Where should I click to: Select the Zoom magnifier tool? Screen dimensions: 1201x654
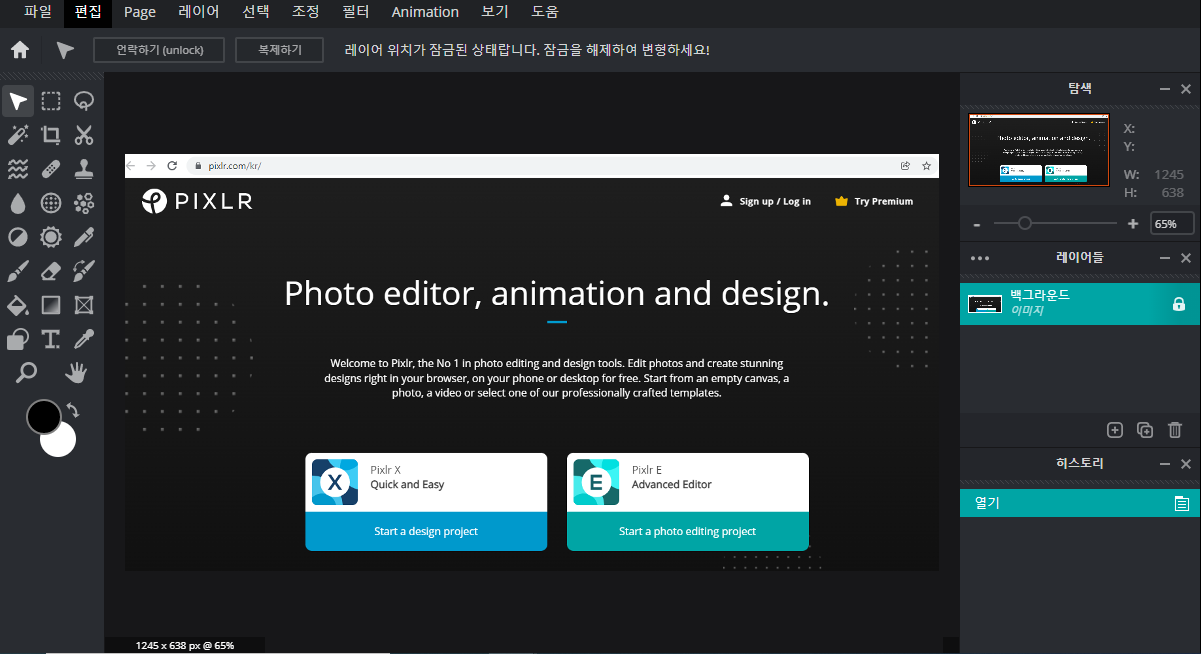tap(26, 372)
